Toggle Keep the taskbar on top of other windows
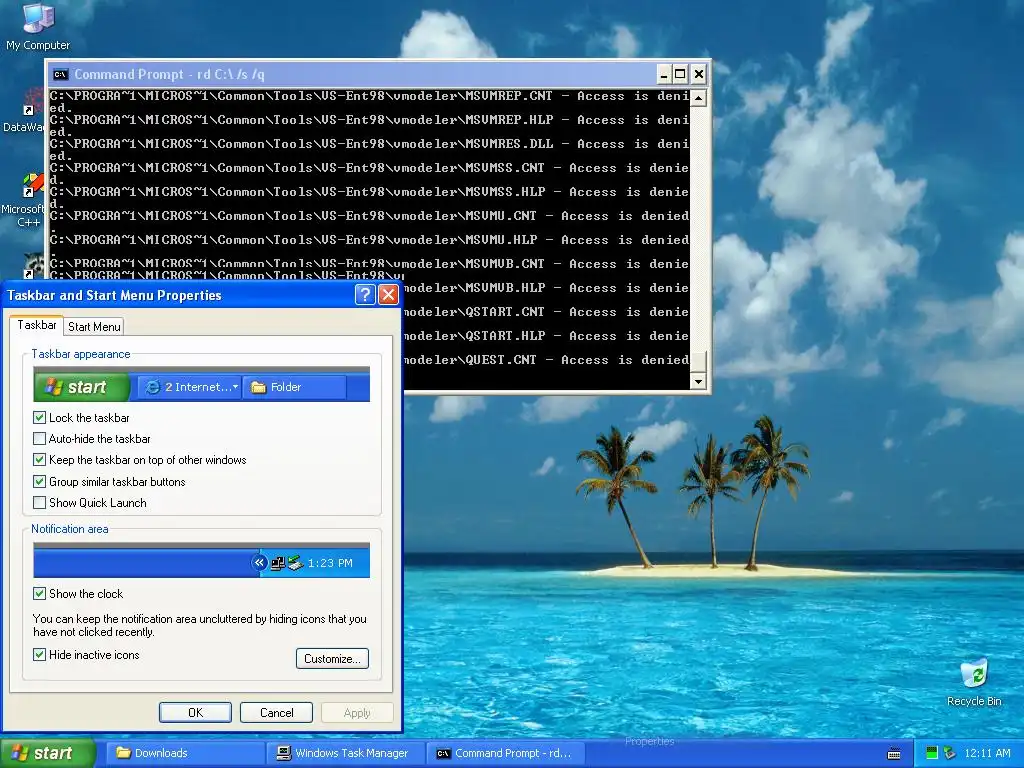This screenshot has height=768, width=1024. (39, 460)
